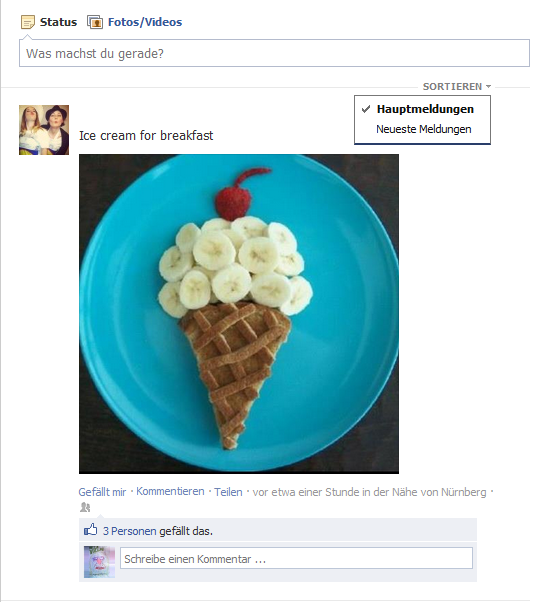Open the 3 Personen likes list
542x602 pixels.
point(129,531)
